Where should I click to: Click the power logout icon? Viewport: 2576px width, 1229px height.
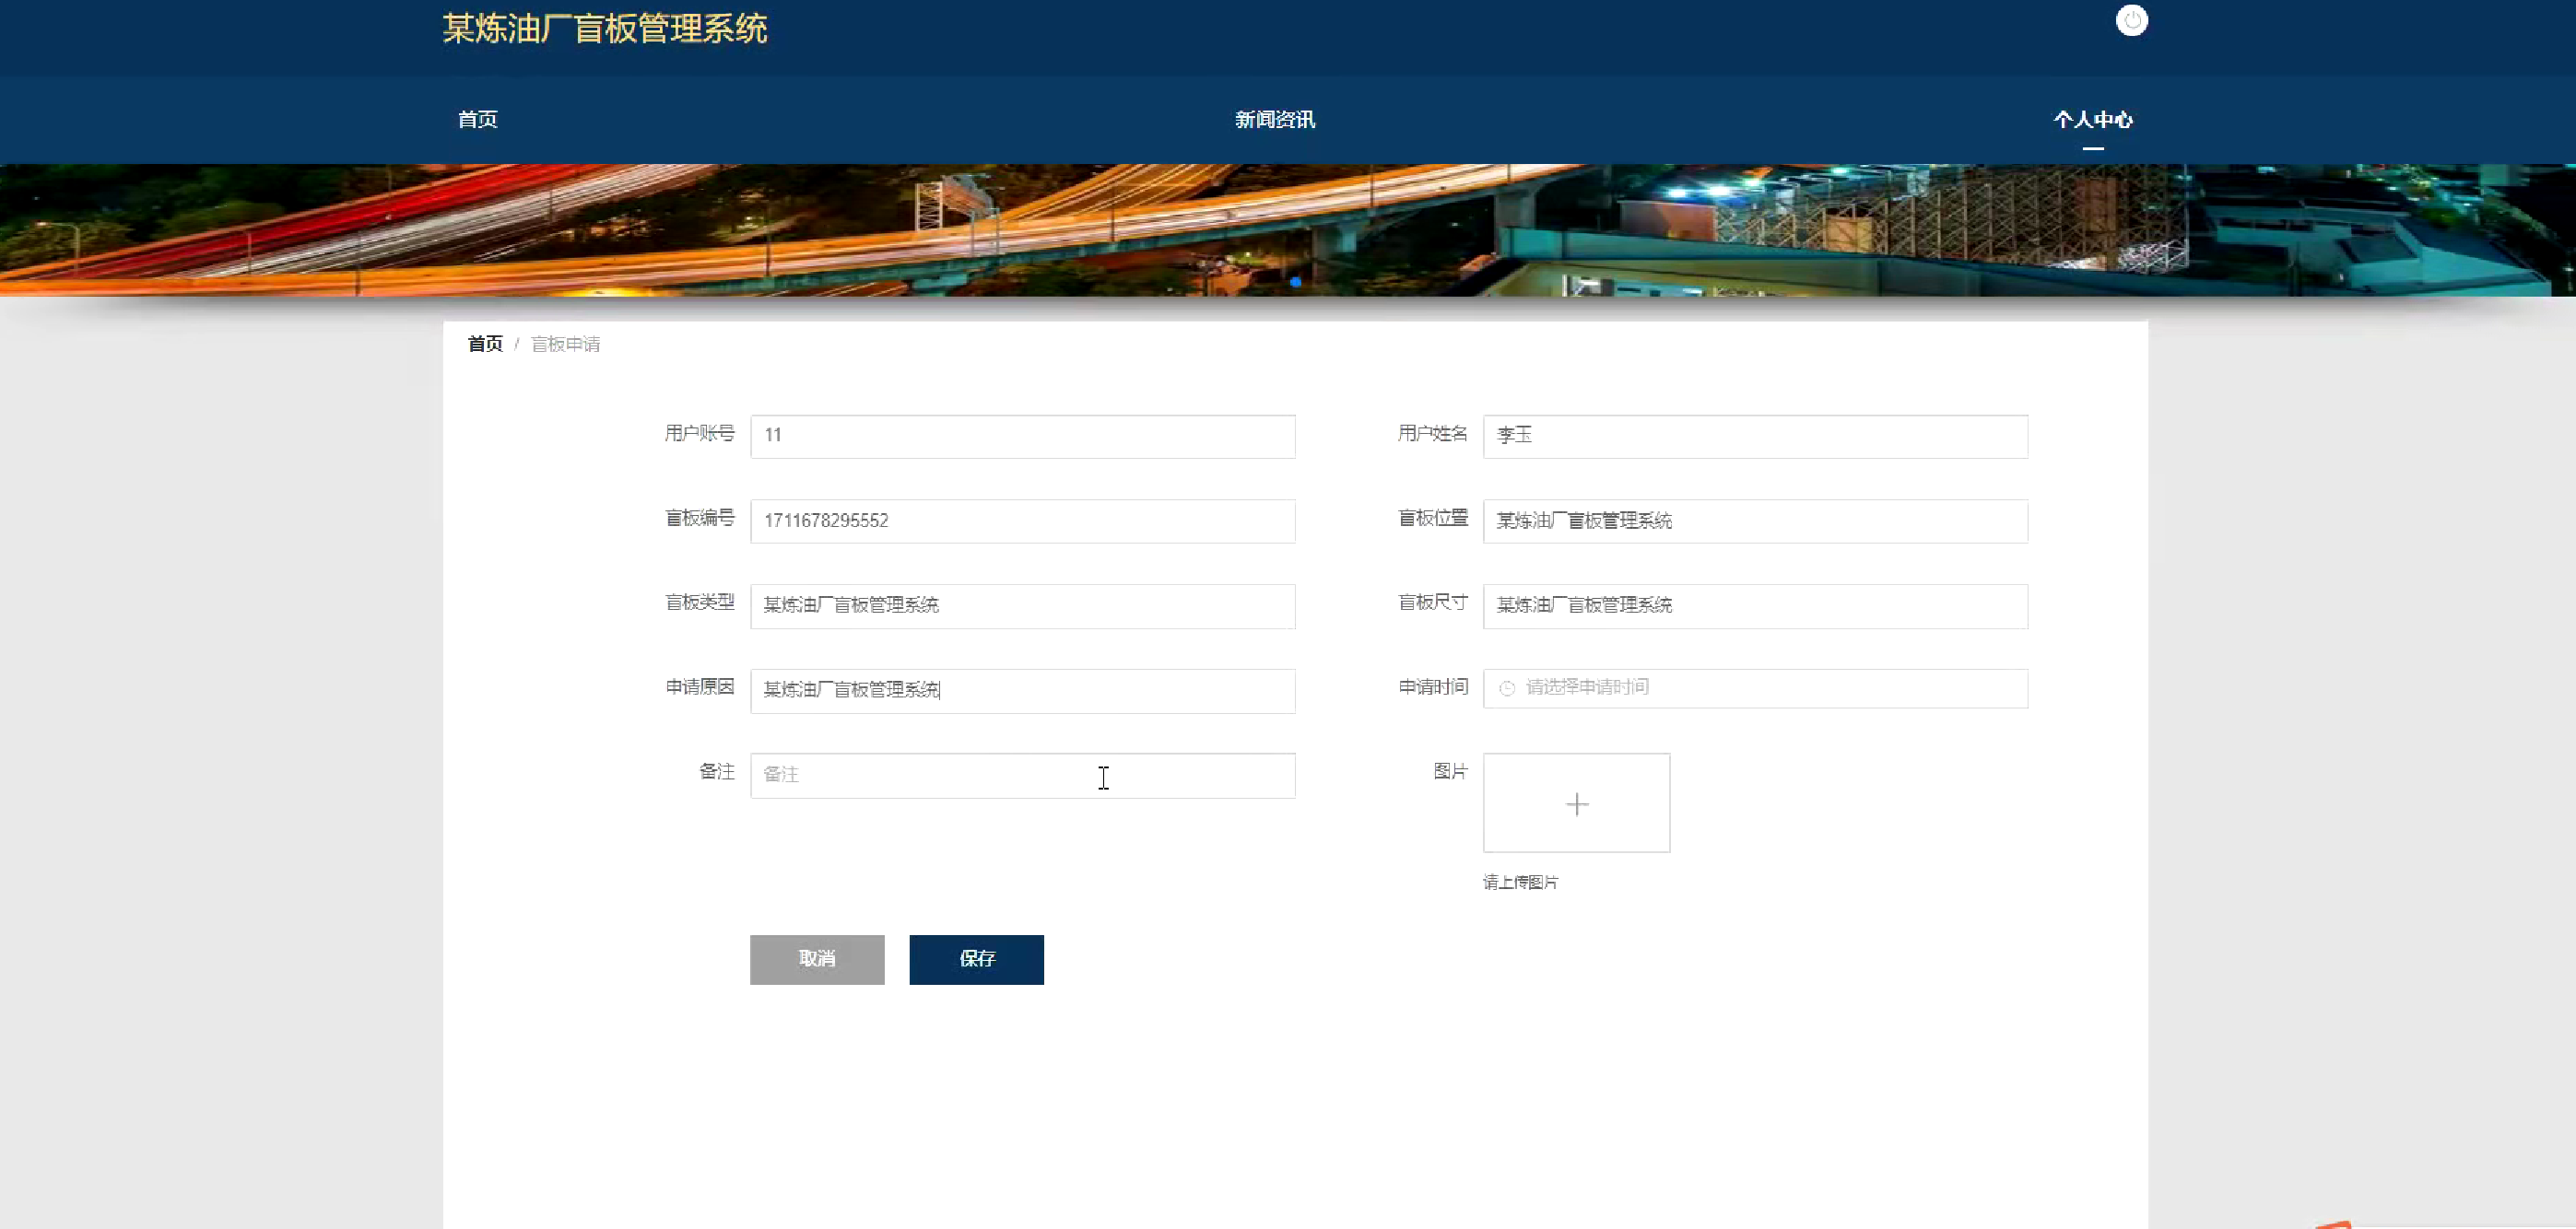point(2131,21)
